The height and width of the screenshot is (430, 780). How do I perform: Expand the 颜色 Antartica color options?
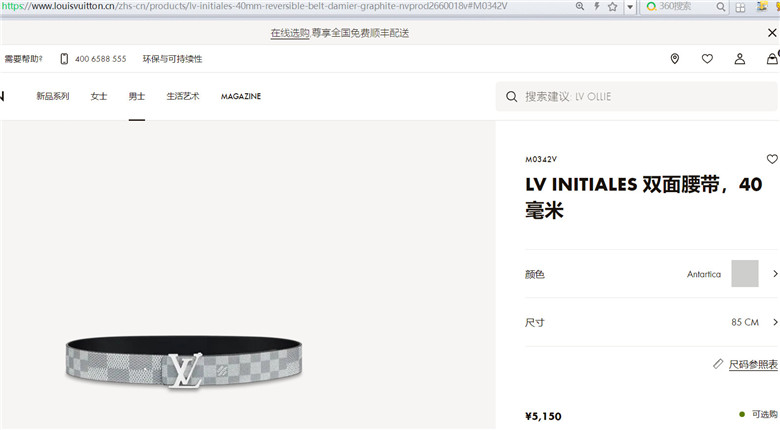[x=652, y=274]
